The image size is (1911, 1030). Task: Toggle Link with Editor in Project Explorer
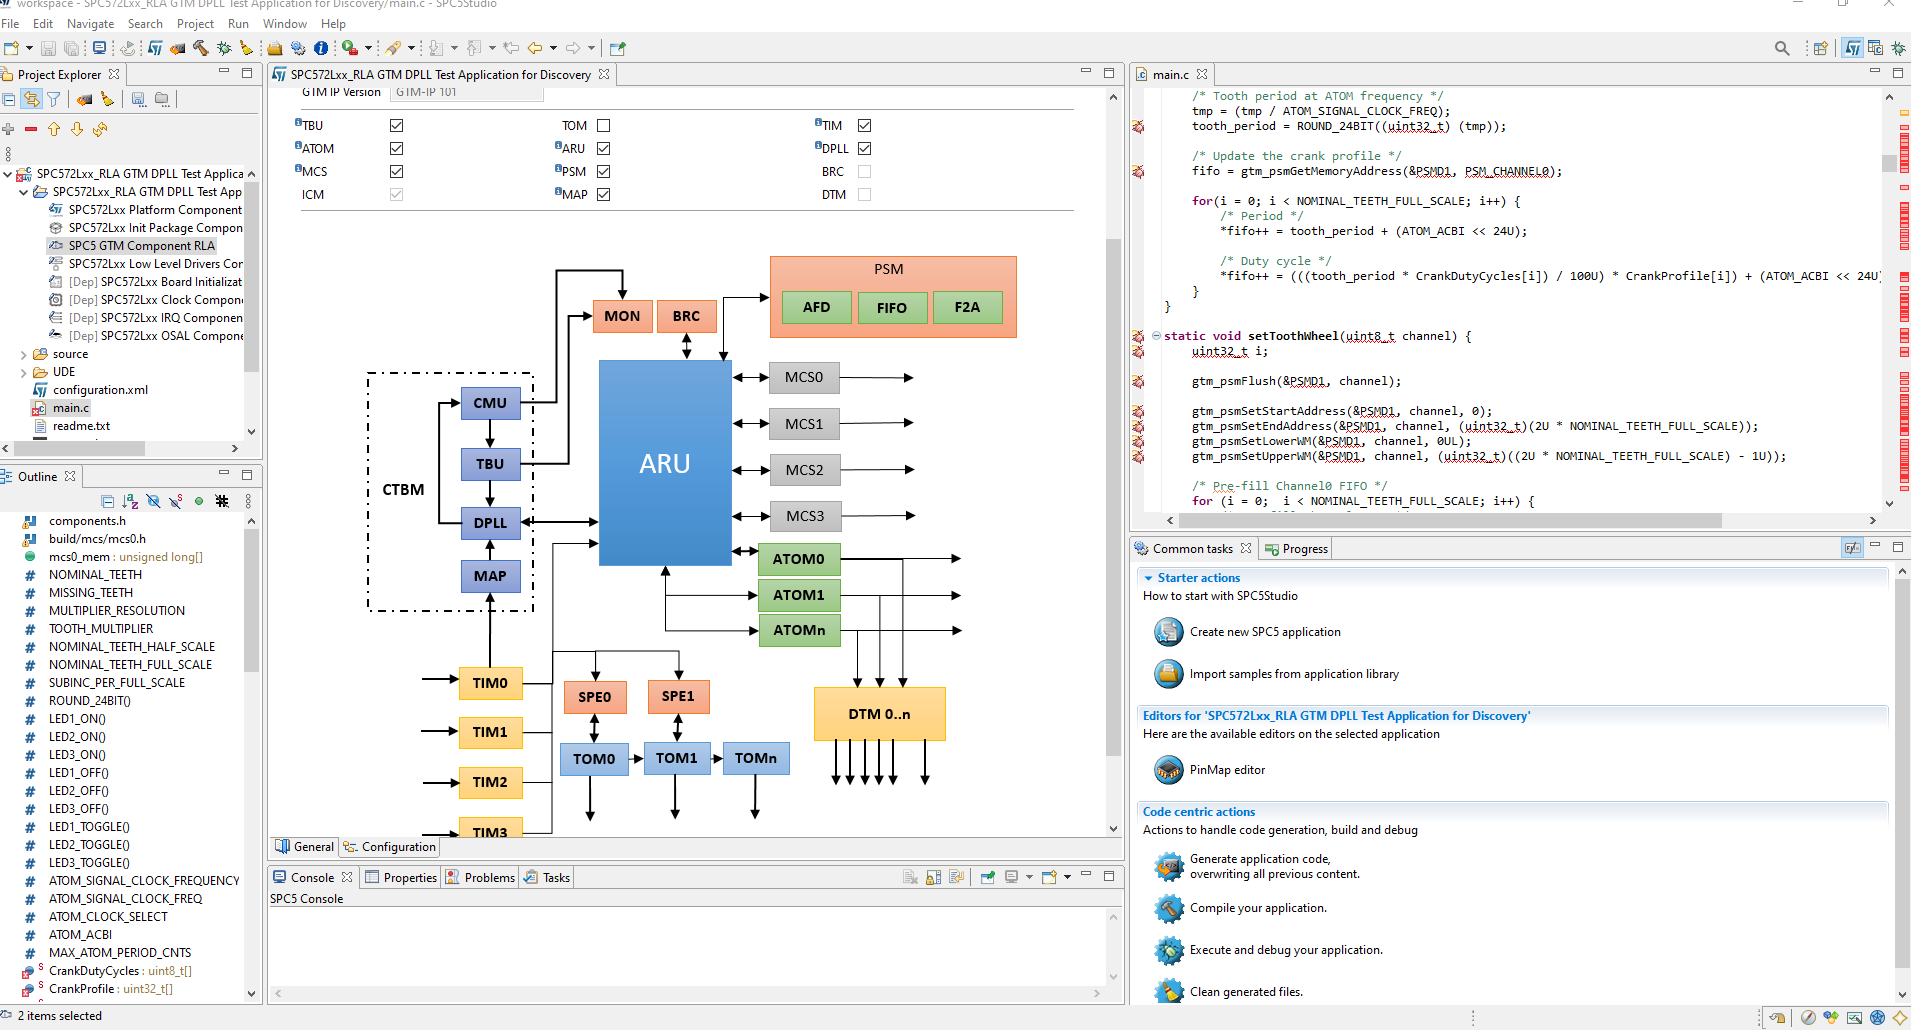coord(32,99)
